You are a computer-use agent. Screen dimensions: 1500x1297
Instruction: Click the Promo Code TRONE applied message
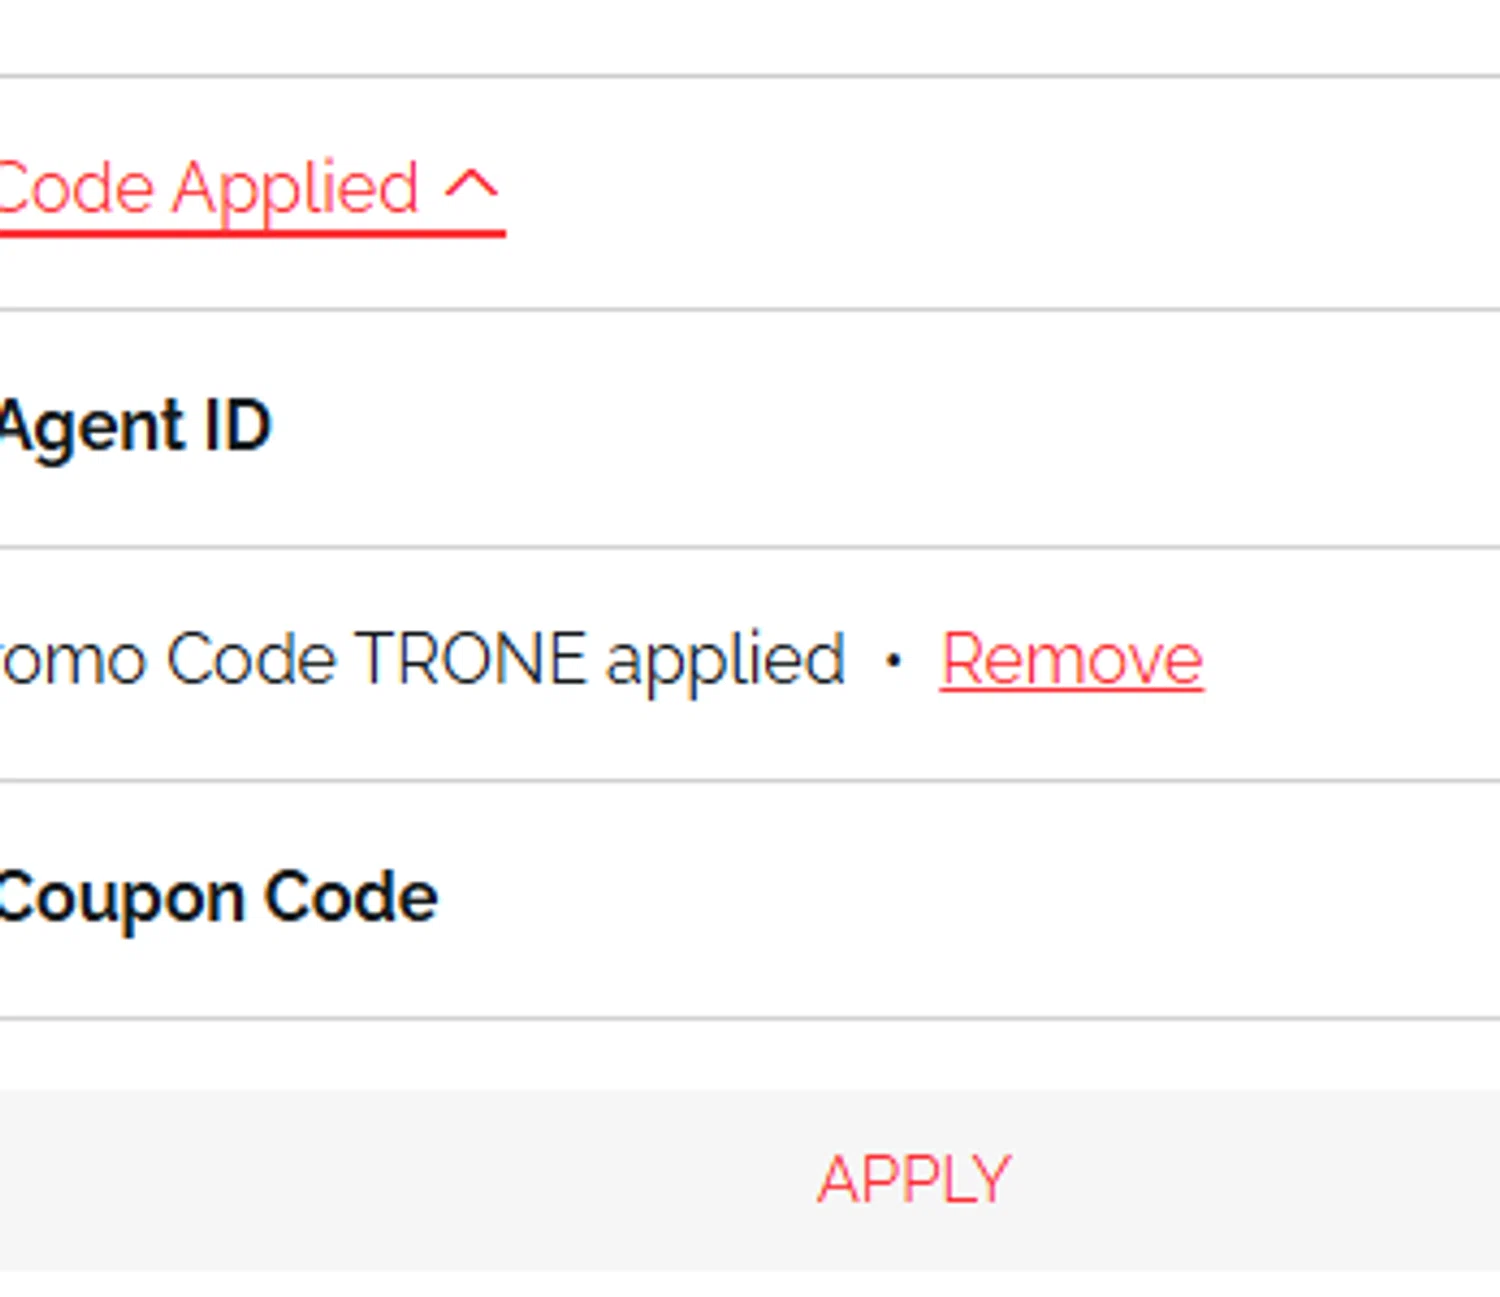click(x=420, y=660)
